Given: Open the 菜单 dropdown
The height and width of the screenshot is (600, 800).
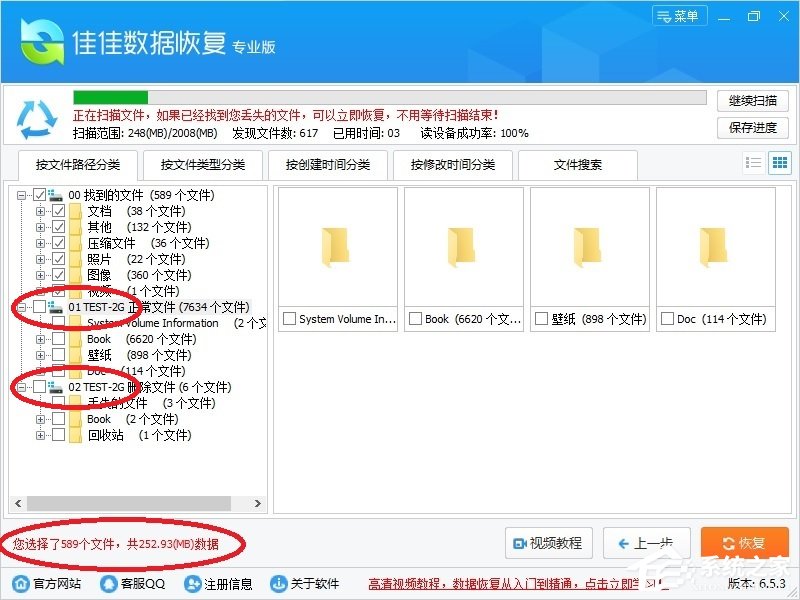Looking at the screenshot, I should coord(678,15).
